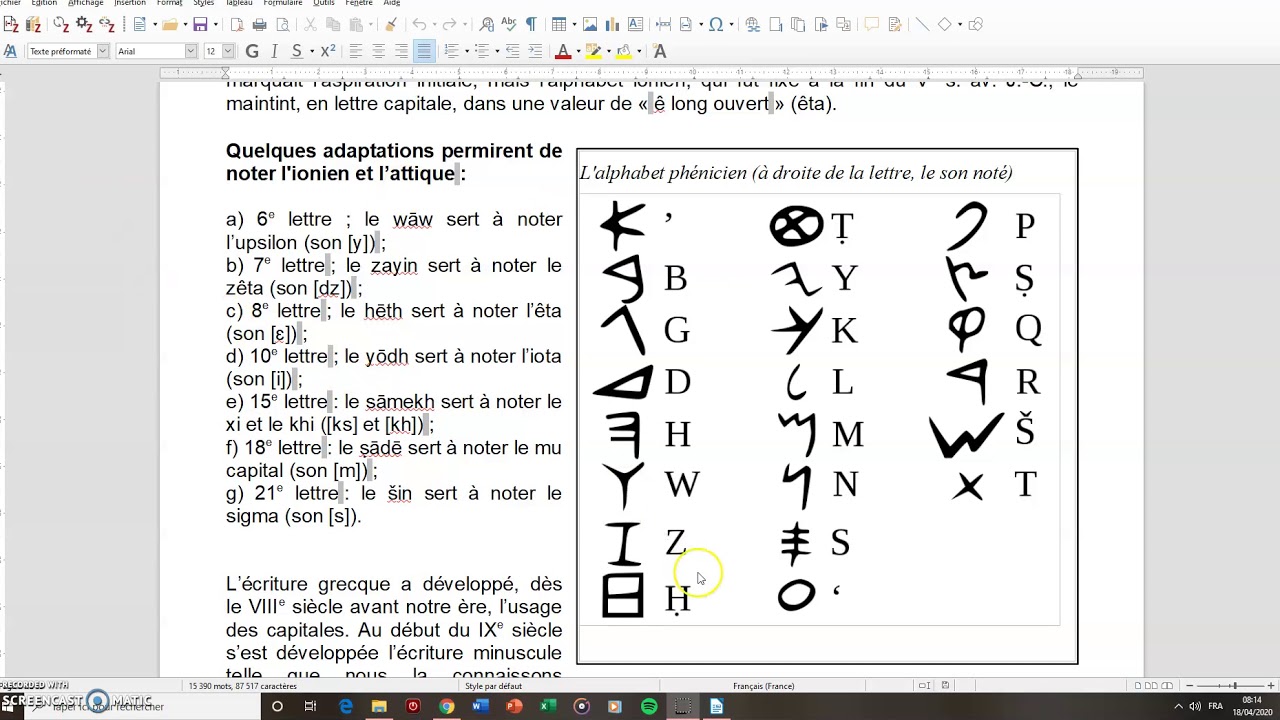Open font size 12 dropdown
This screenshot has width=1280, height=720.
pyautogui.click(x=228, y=51)
